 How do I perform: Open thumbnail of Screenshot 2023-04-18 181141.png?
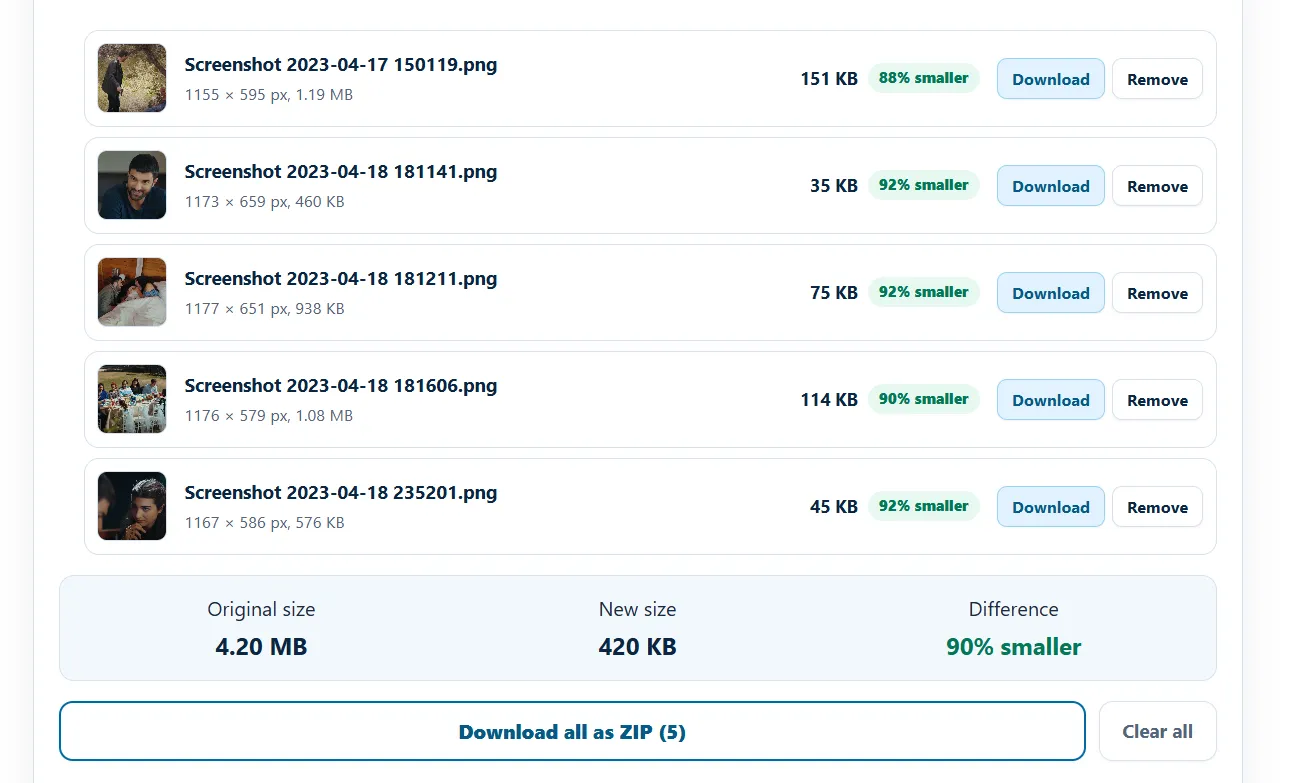click(x=132, y=185)
